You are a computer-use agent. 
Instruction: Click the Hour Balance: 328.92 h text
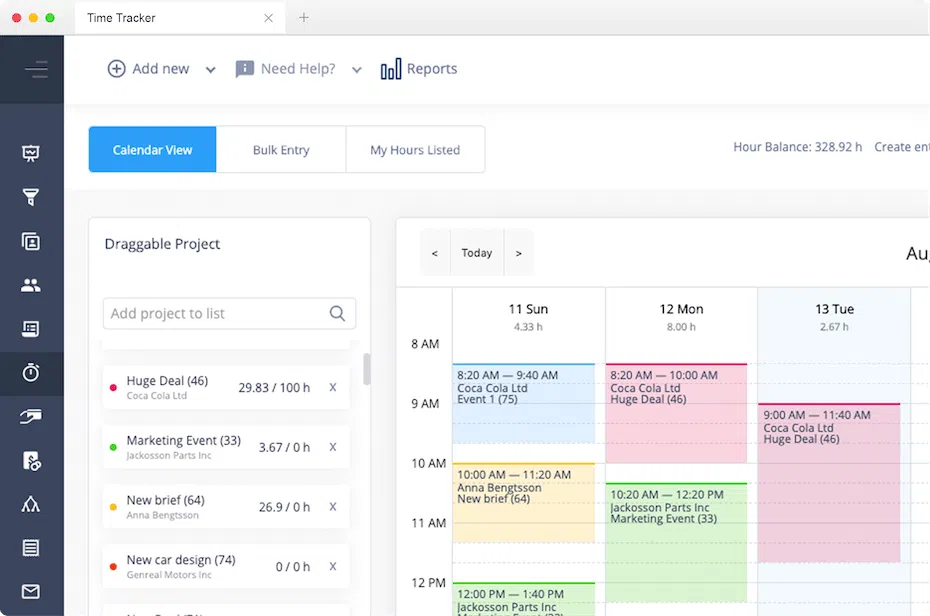pos(797,147)
